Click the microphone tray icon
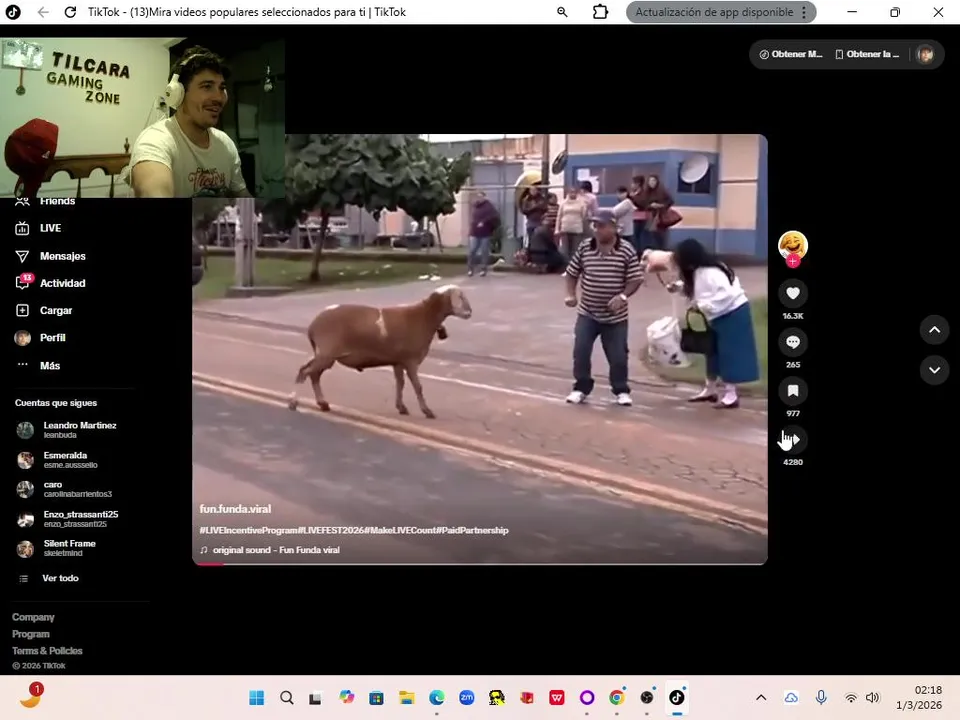960x720 pixels. pyautogui.click(x=821, y=697)
